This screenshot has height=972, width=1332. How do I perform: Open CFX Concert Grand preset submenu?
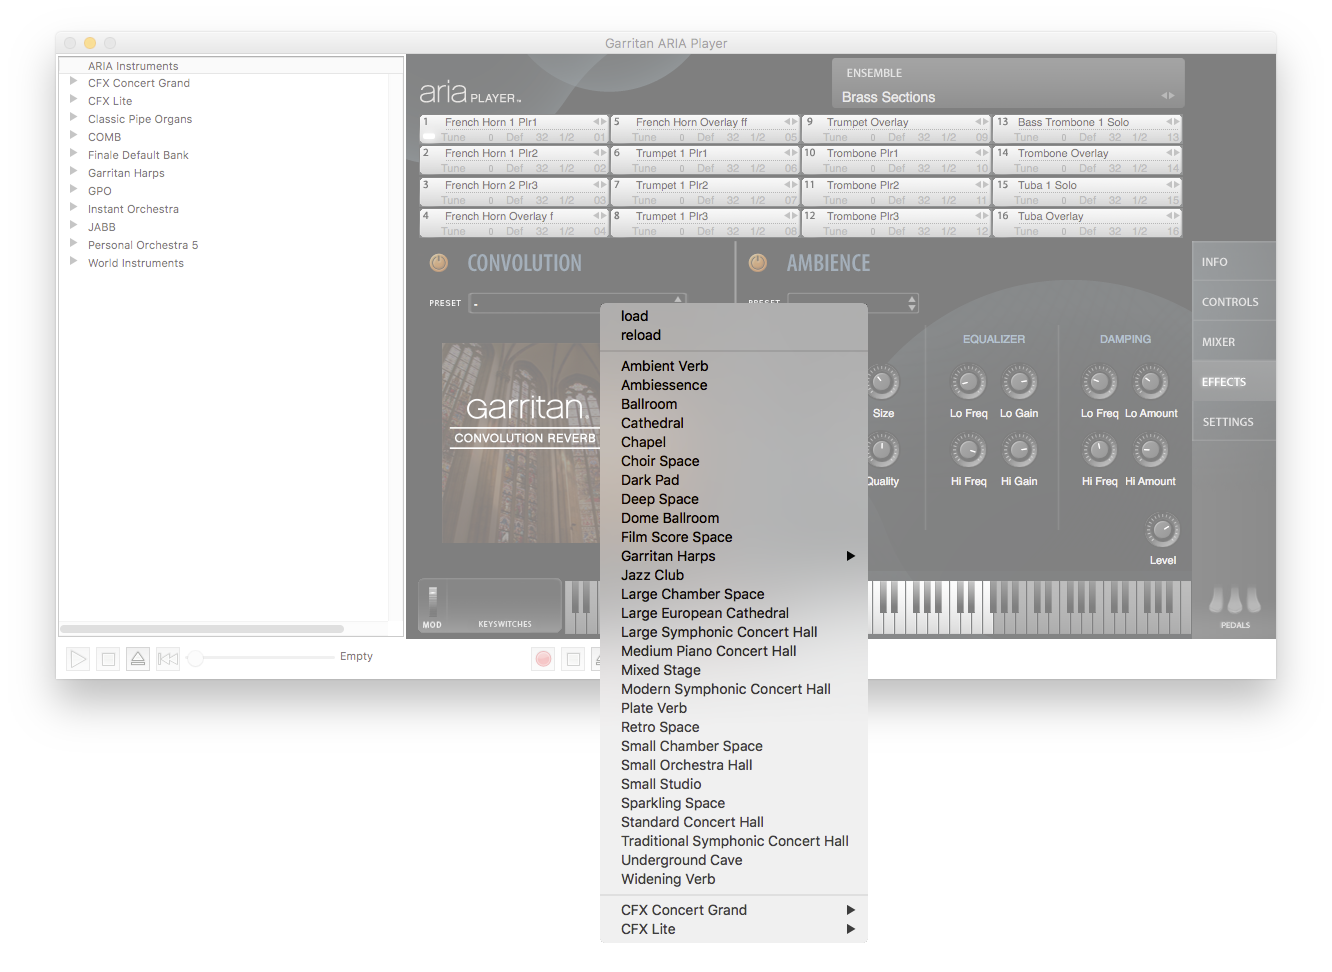[734, 910]
